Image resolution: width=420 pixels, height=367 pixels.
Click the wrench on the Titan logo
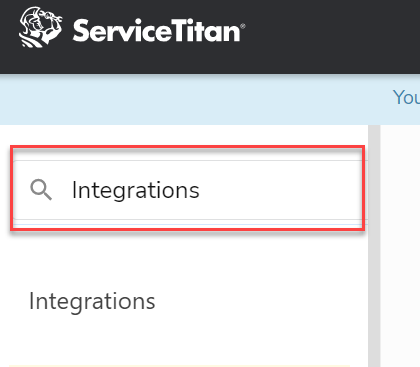51,15
